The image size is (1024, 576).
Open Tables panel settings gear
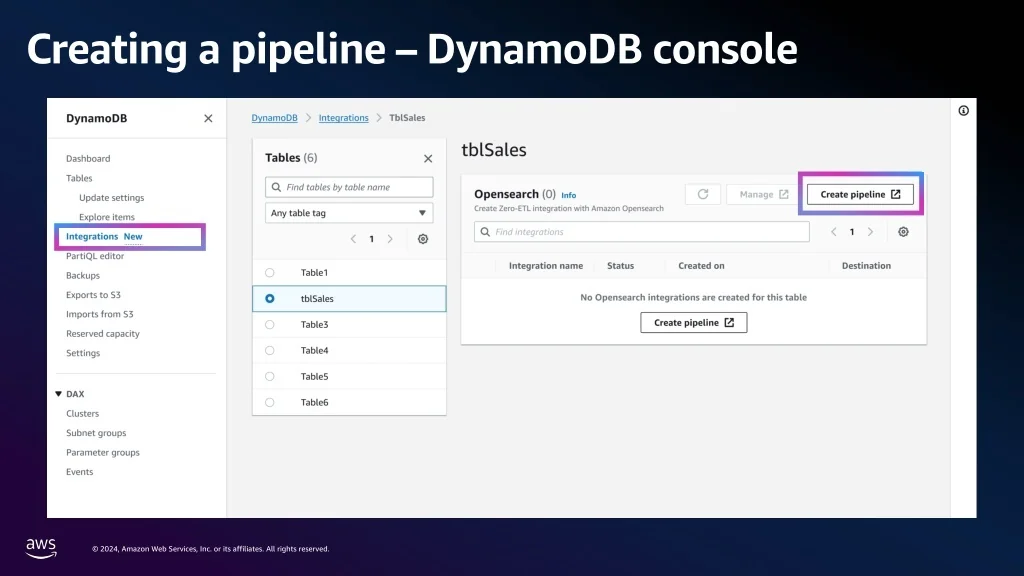point(423,239)
